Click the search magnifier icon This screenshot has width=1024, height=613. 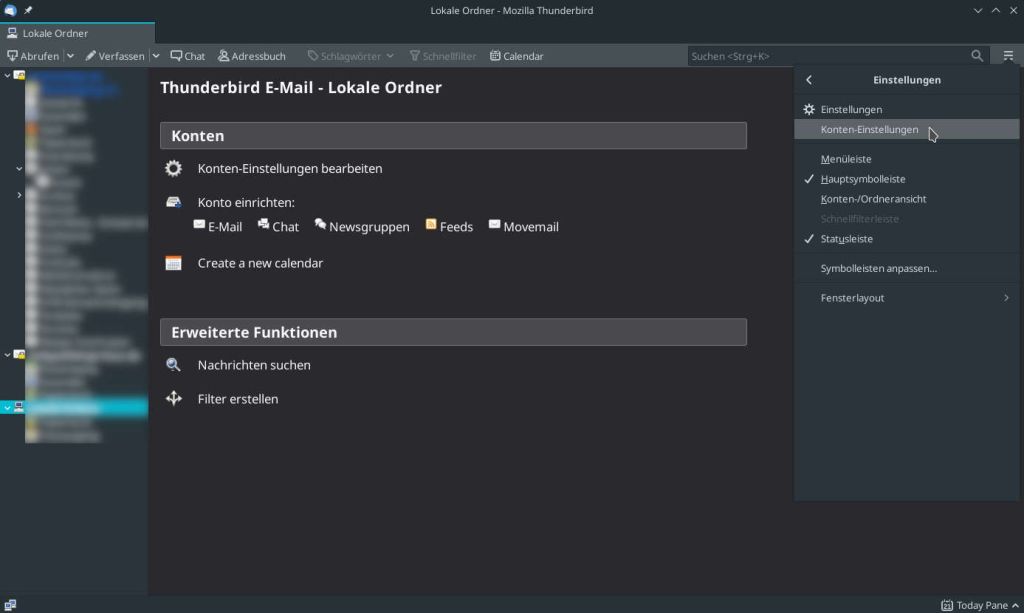coord(977,56)
